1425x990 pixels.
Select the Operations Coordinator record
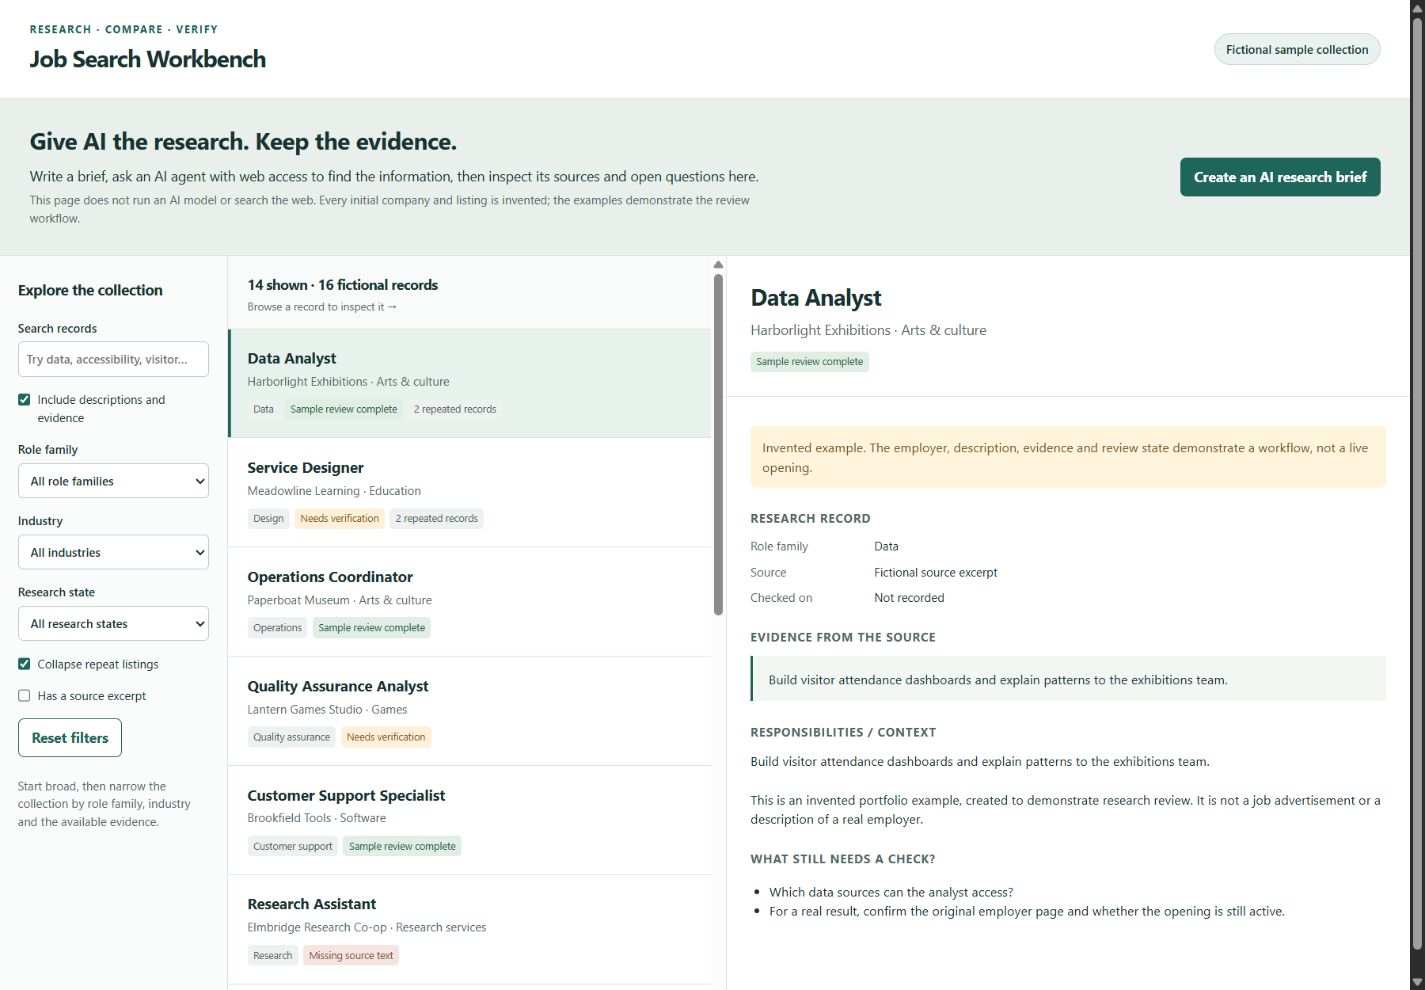coord(470,601)
